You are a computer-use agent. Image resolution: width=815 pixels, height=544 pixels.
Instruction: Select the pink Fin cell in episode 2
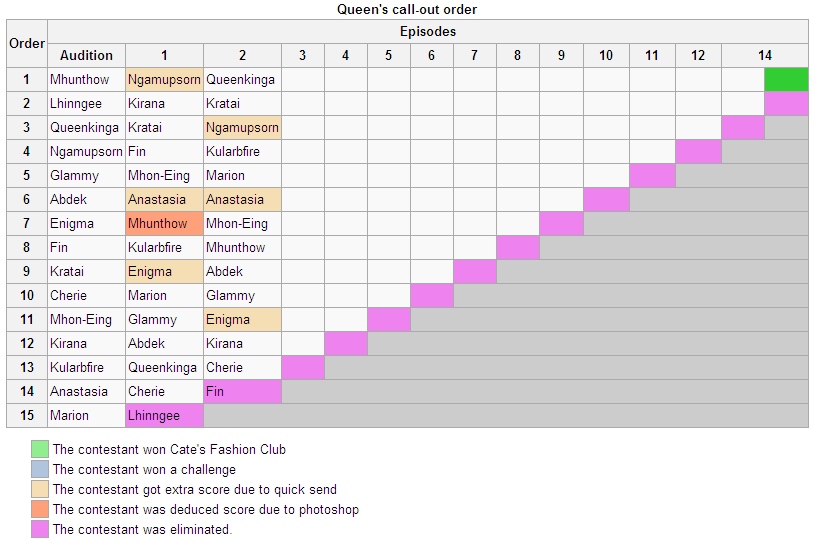click(x=242, y=391)
